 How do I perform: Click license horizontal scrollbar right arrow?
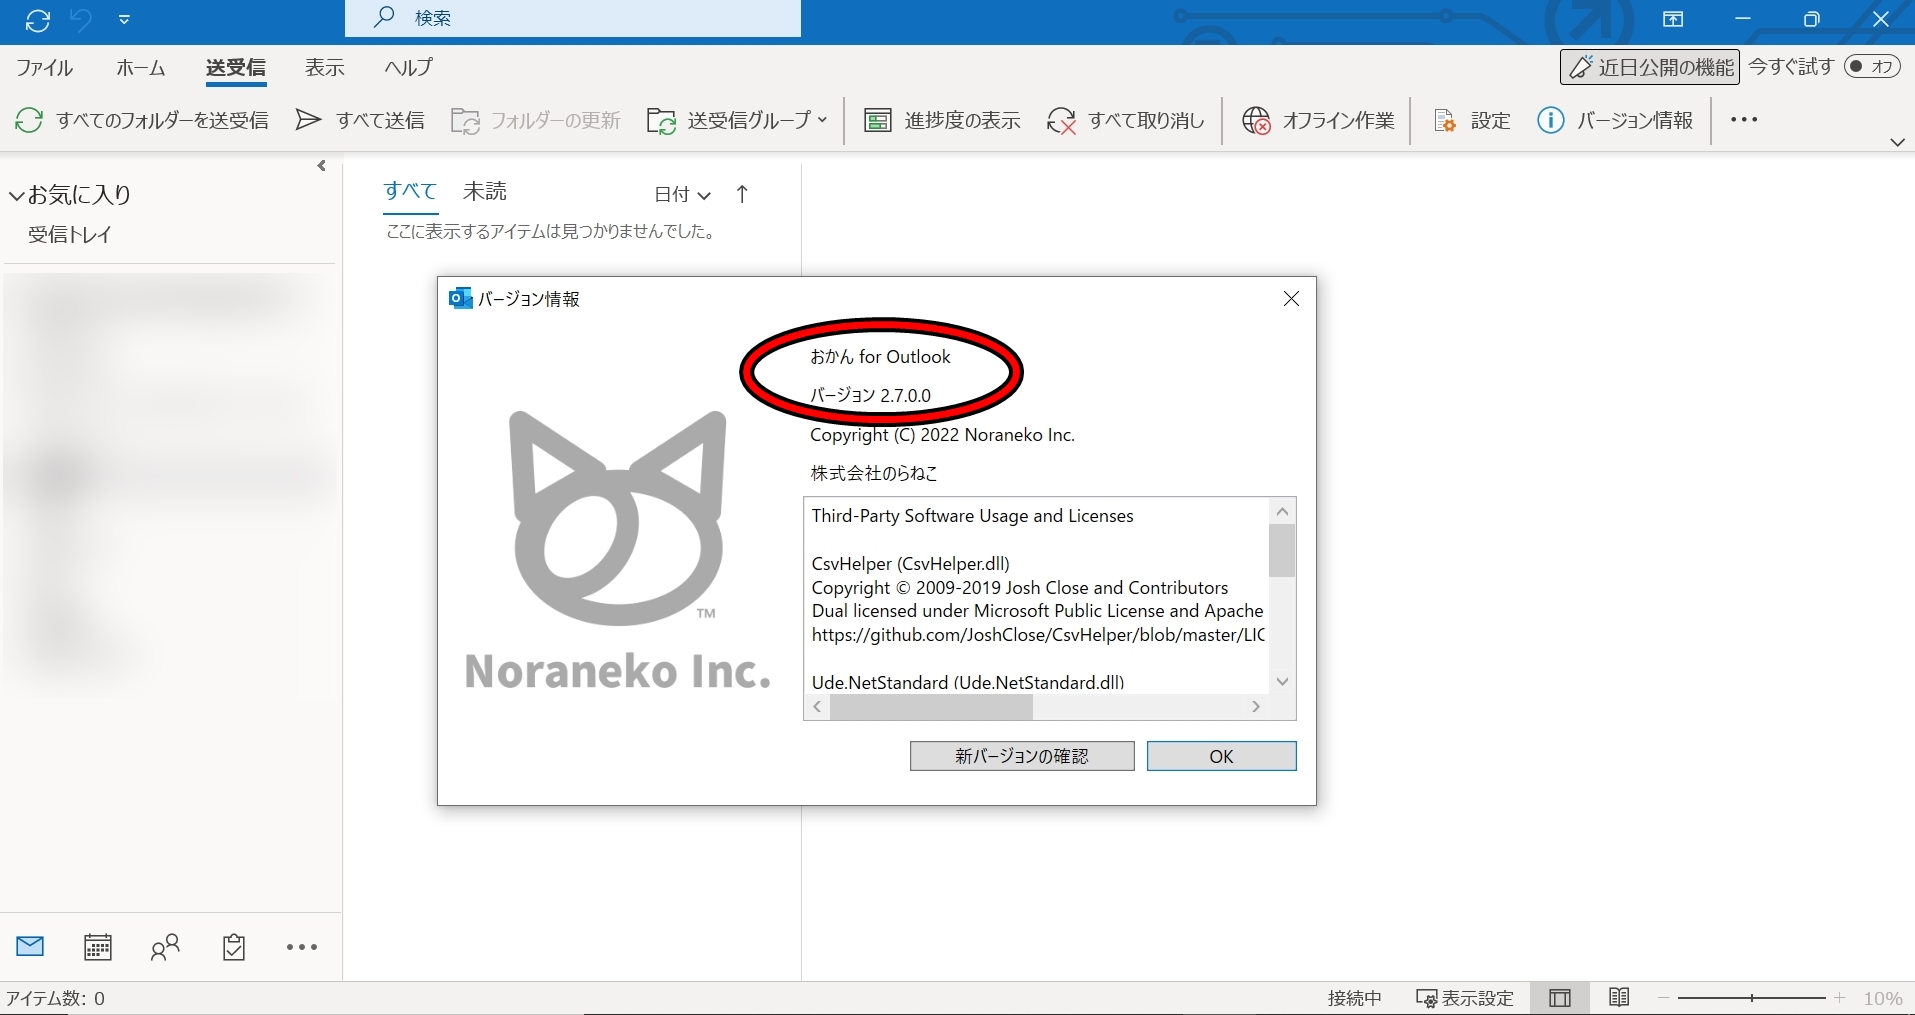tap(1256, 707)
